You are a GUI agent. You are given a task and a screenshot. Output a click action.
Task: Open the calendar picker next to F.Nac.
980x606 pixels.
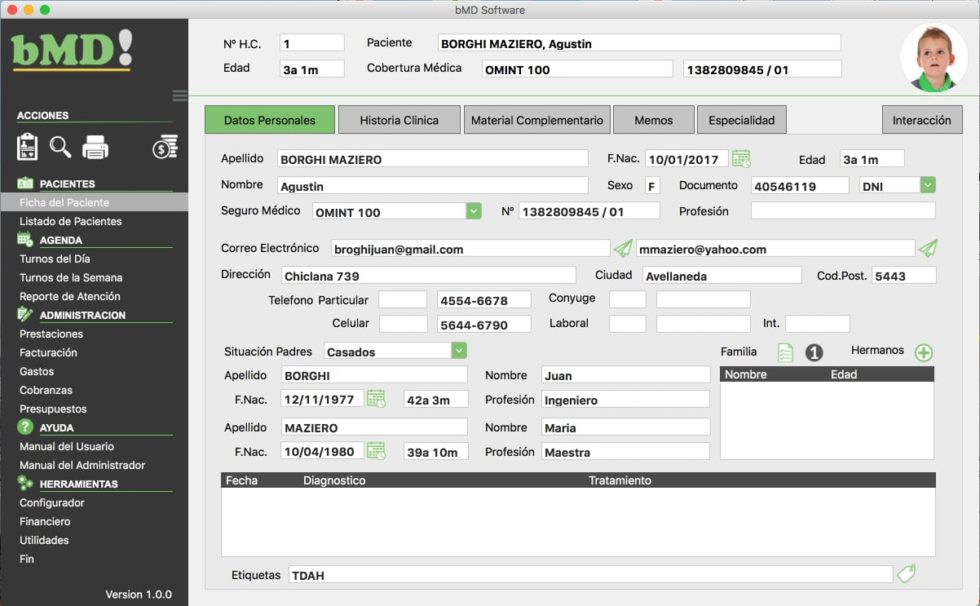742,157
